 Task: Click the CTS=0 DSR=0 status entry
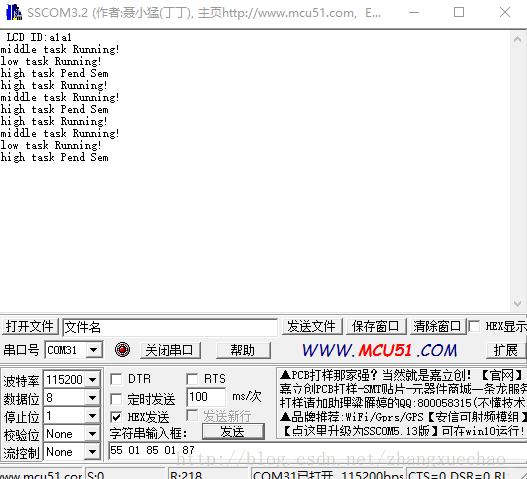(x=466, y=474)
